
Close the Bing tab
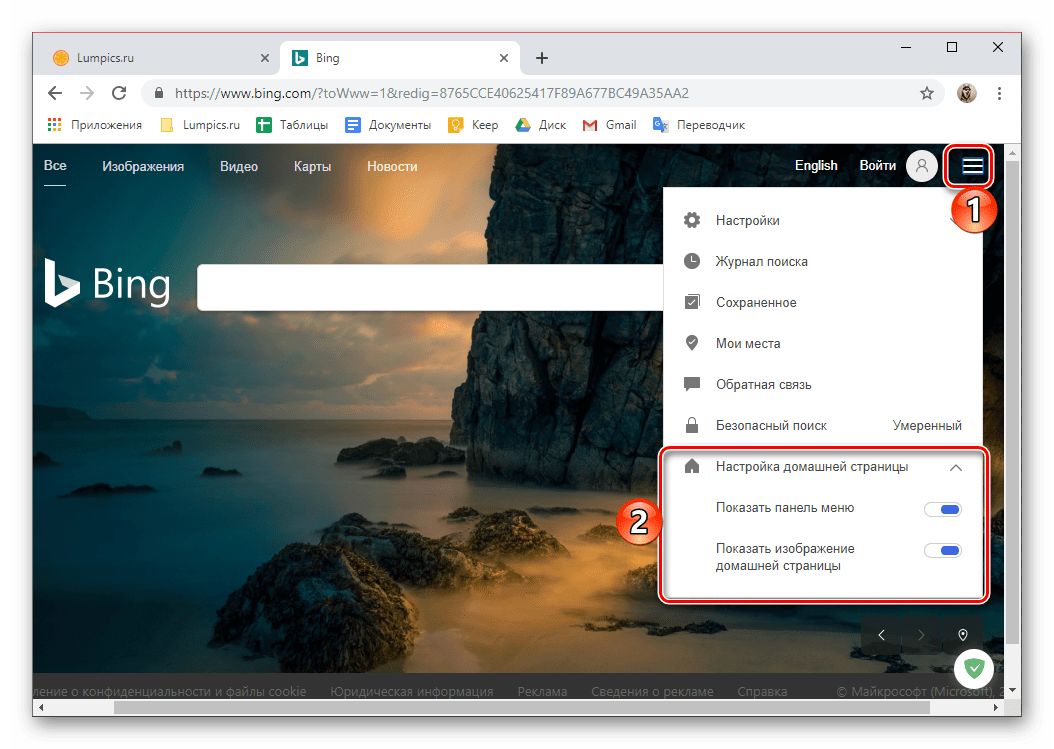(503, 58)
